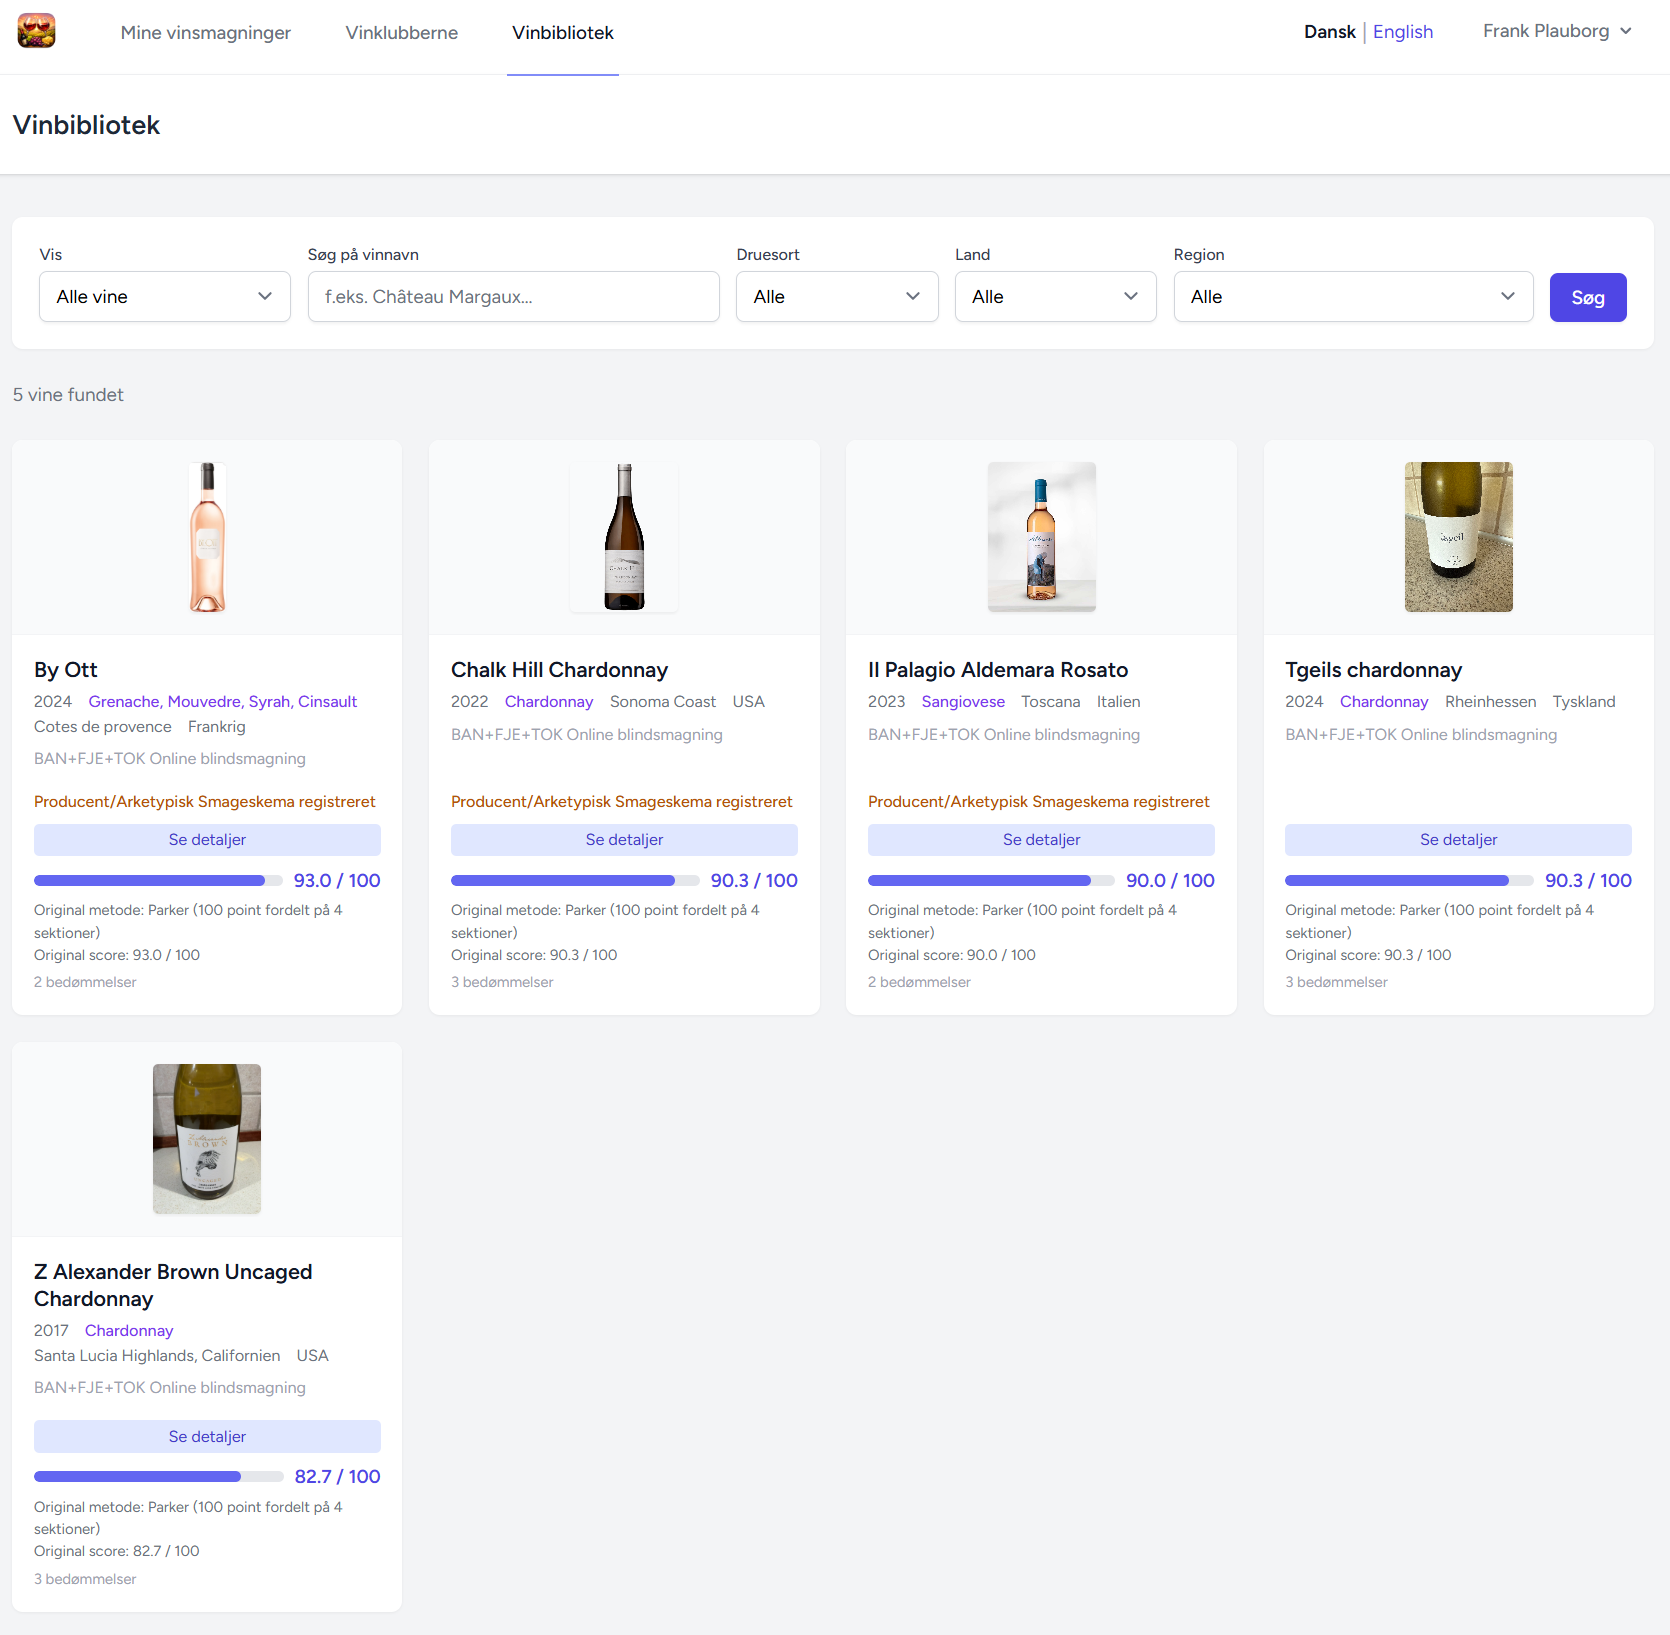
Task: Open Frank Plauborg user menu
Action: click(1557, 31)
